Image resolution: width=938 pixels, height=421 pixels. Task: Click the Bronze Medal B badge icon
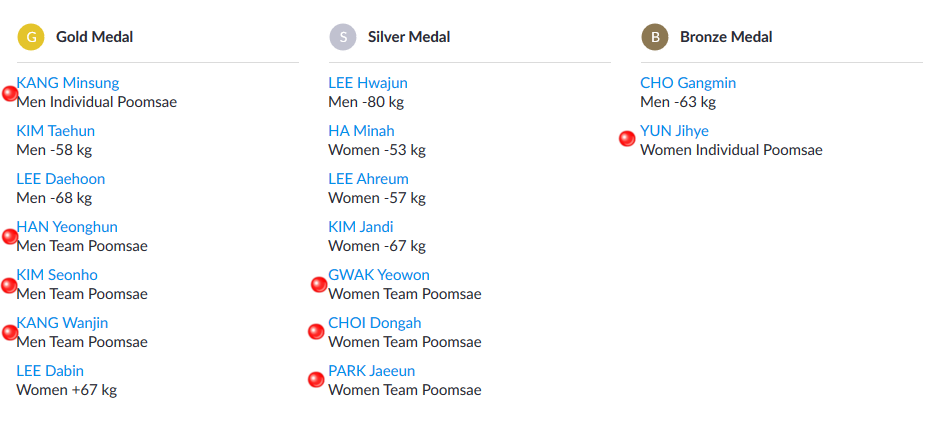click(655, 37)
